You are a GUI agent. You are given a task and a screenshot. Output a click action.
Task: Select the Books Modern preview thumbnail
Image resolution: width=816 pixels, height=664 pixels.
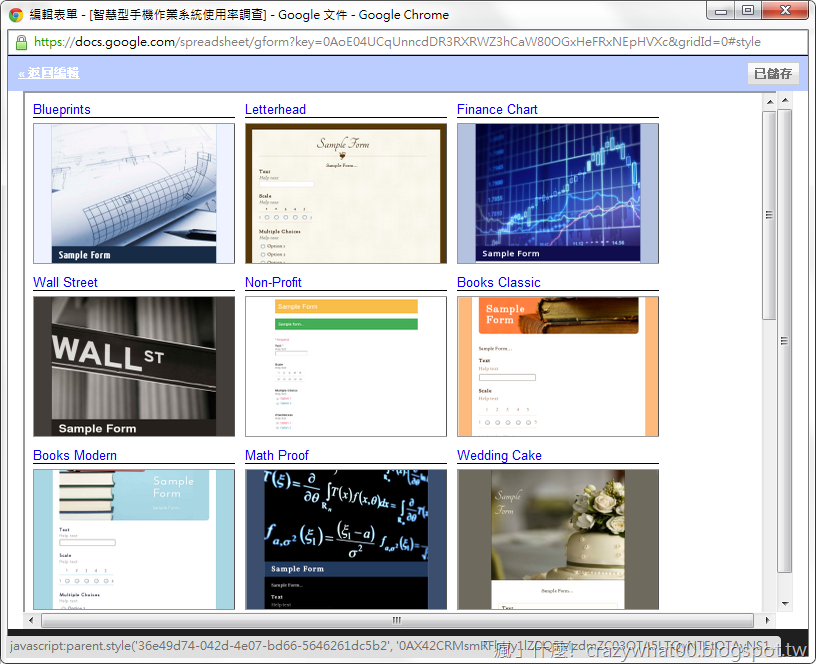[134, 539]
